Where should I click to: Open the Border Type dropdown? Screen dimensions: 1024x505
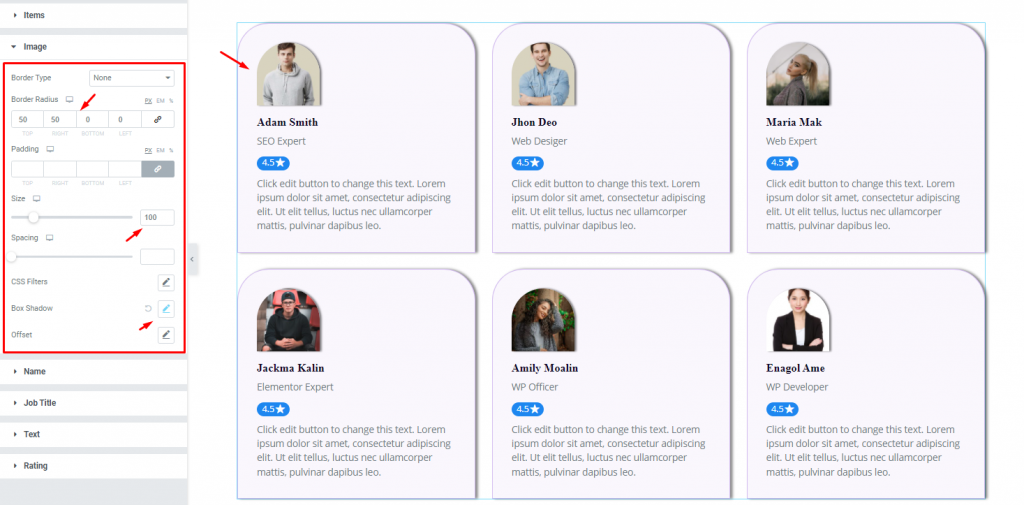click(132, 78)
